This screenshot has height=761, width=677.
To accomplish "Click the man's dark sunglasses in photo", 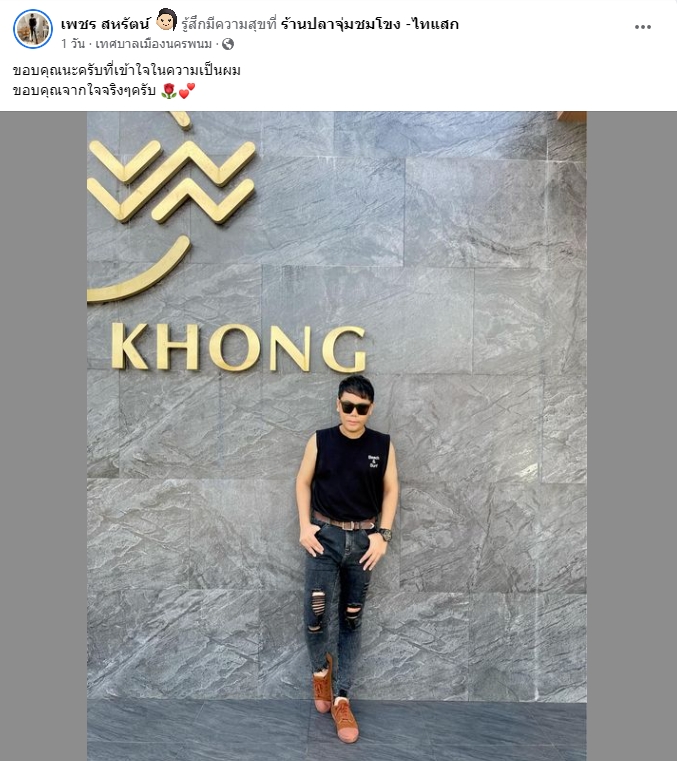I will (355, 407).
